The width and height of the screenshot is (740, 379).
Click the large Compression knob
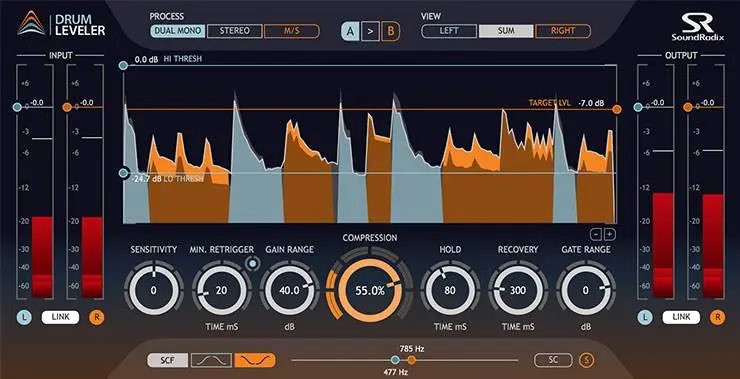coord(370,291)
